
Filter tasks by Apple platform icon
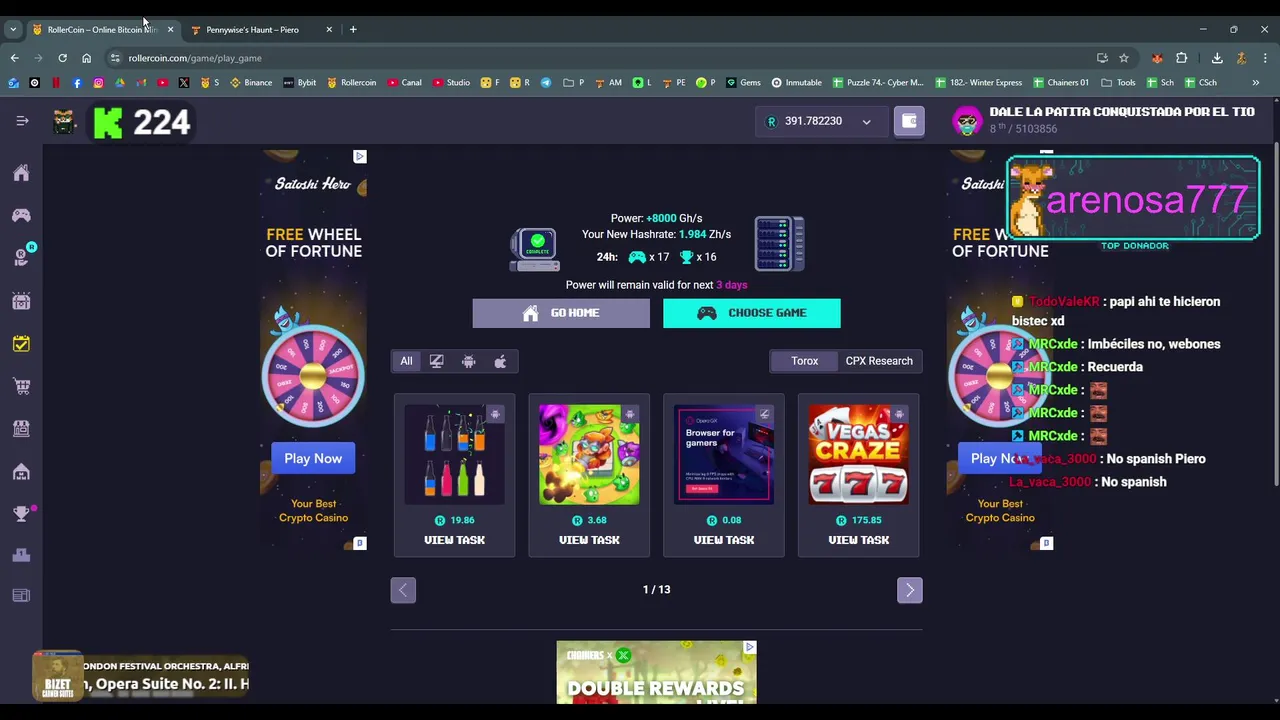500,361
